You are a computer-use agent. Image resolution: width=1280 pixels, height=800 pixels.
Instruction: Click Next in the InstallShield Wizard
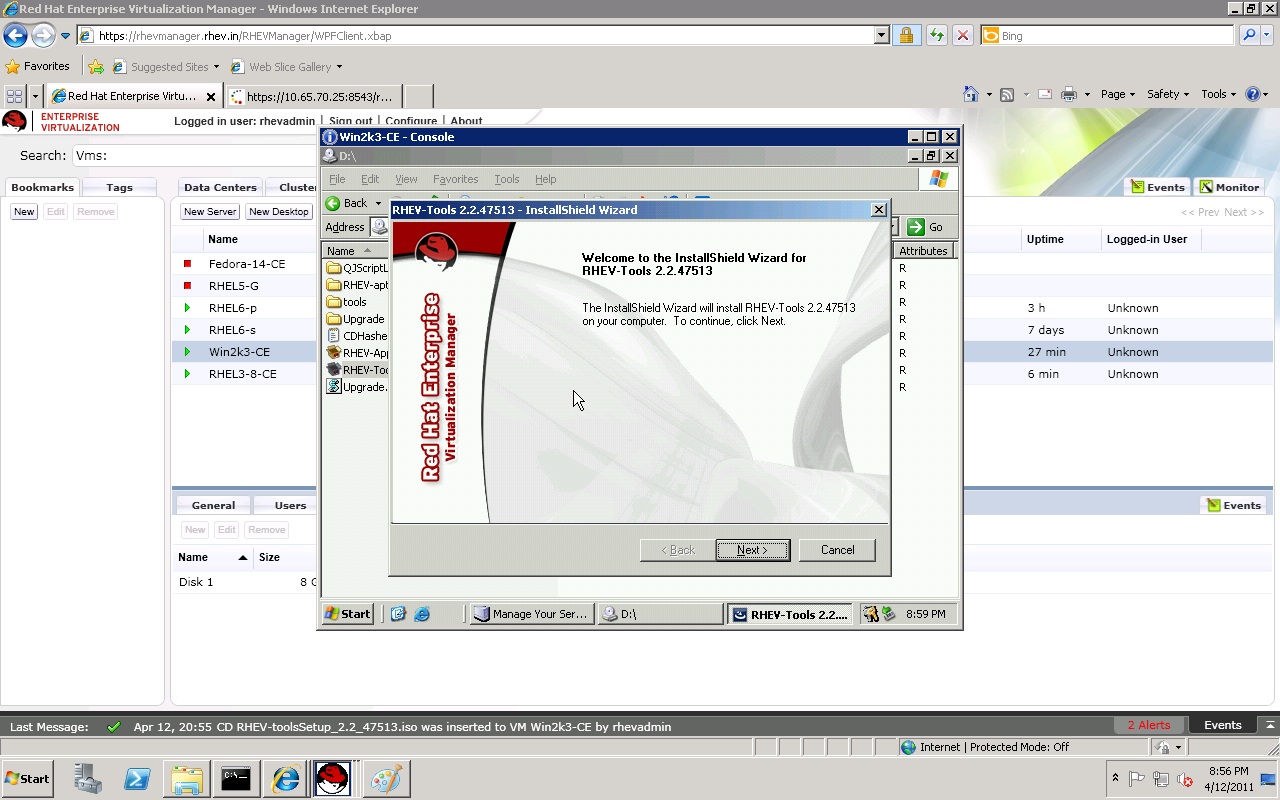tap(752, 550)
